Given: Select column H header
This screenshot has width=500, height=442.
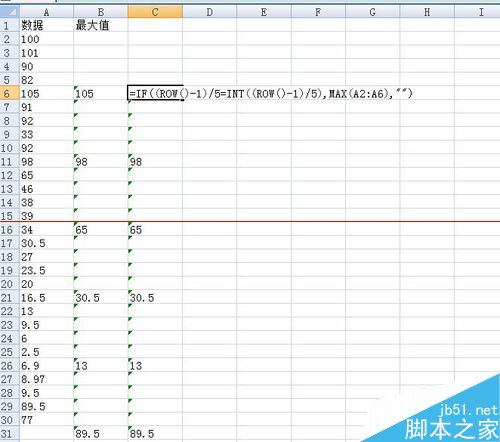Looking at the screenshot, I should (x=427, y=12).
